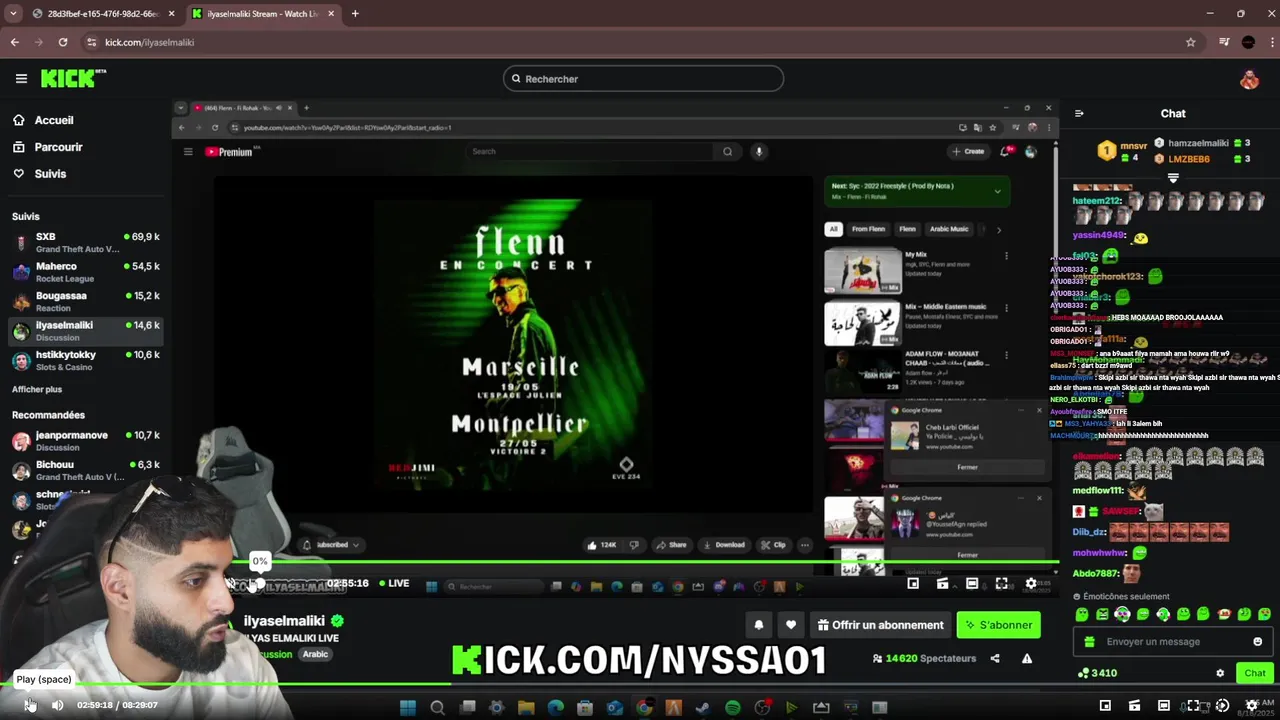Click the Envoyer un message input

pyautogui.click(x=1173, y=642)
